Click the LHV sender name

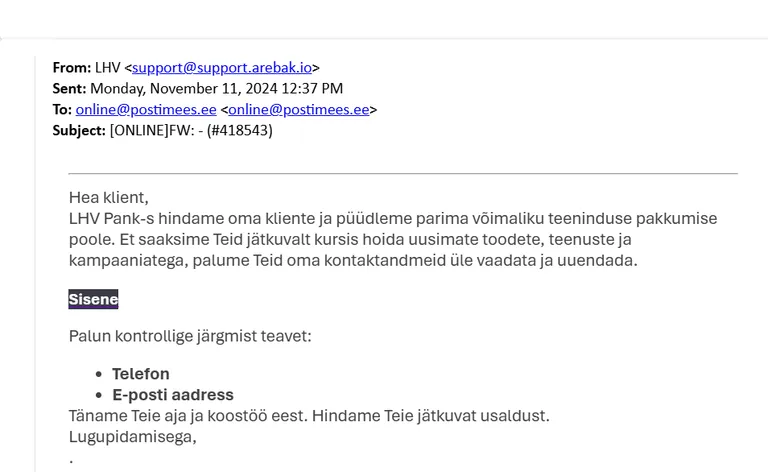[108, 68]
